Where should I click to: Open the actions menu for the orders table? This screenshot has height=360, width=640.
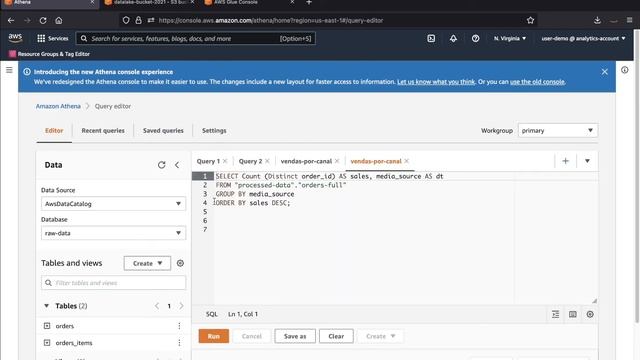(x=179, y=326)
